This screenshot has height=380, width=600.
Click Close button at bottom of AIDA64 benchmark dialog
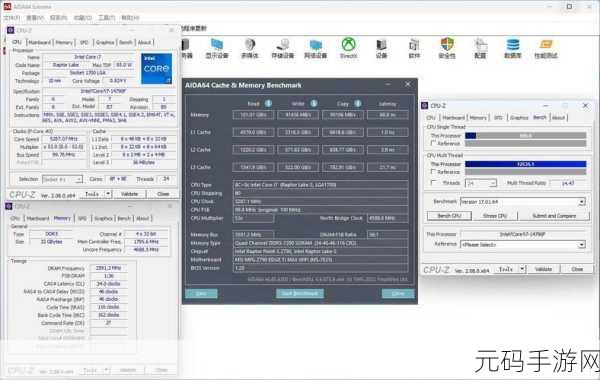click(398, 294)
